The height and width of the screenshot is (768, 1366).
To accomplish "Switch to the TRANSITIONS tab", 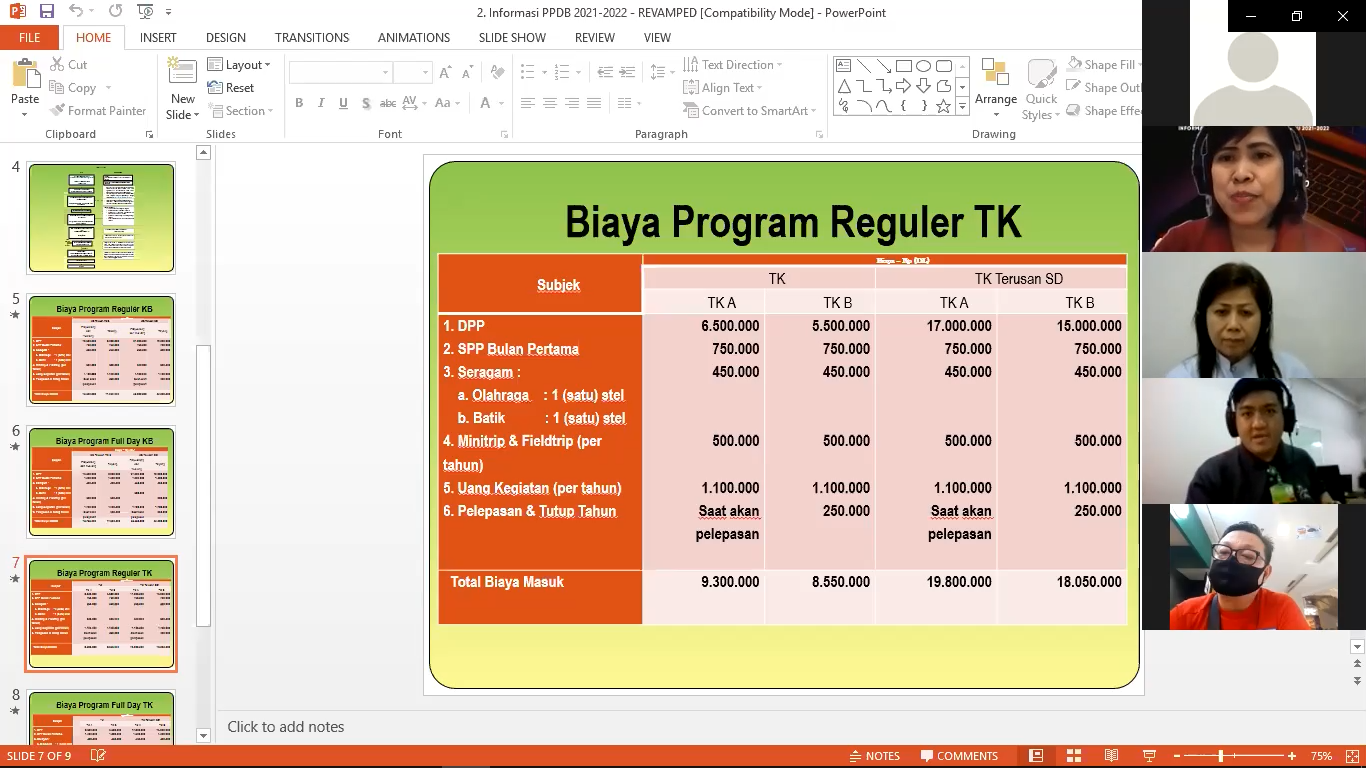I will (312, 38).
